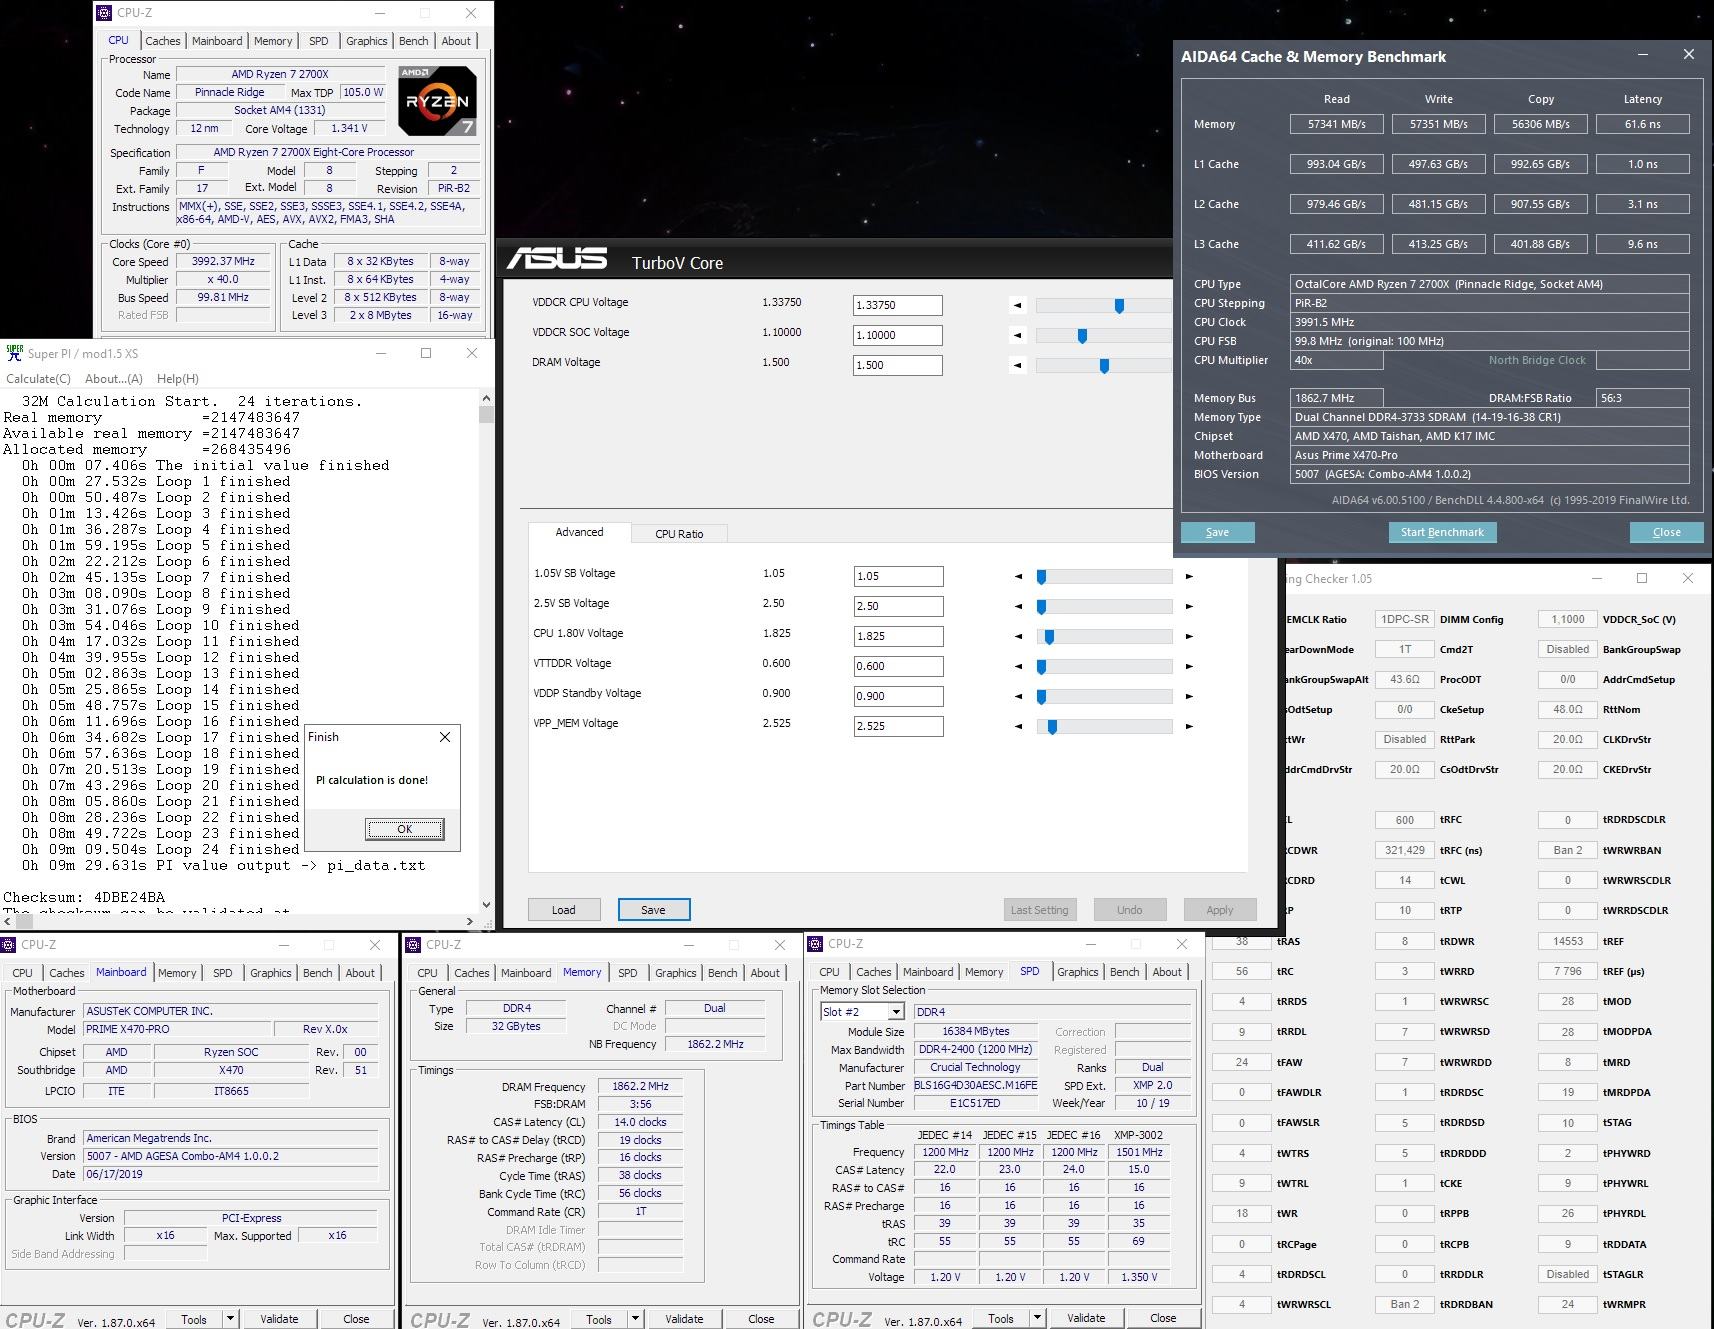Click Tools button in CPU-Z SPD window
This screenshot has height=1329, width=1714.
point(1000,1319)
